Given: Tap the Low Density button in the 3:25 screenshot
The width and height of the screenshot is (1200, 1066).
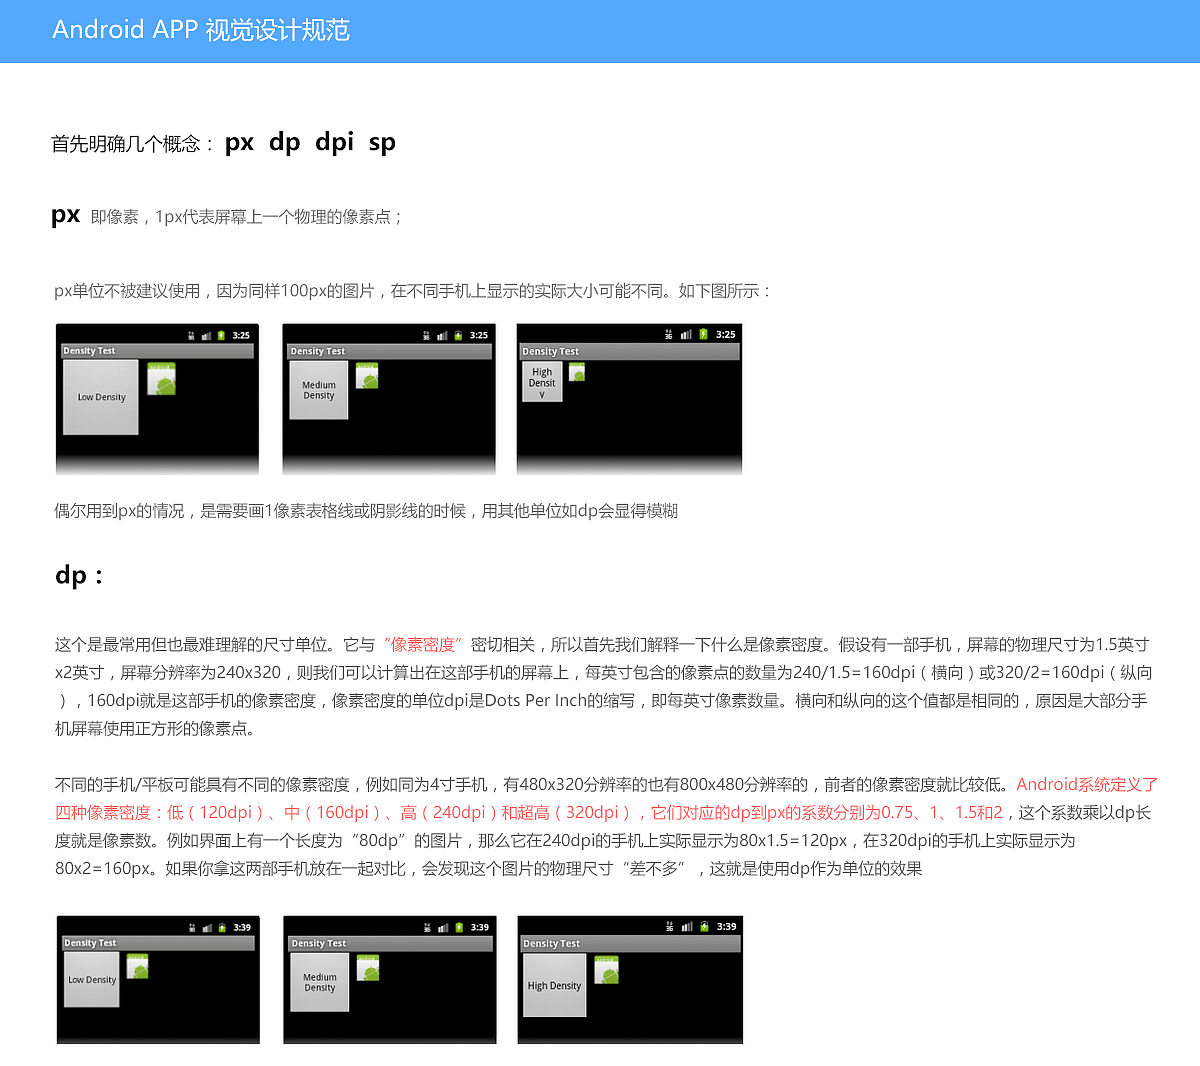Looking at the screenshot, I should pyautogui.click(x=101, y=397).
